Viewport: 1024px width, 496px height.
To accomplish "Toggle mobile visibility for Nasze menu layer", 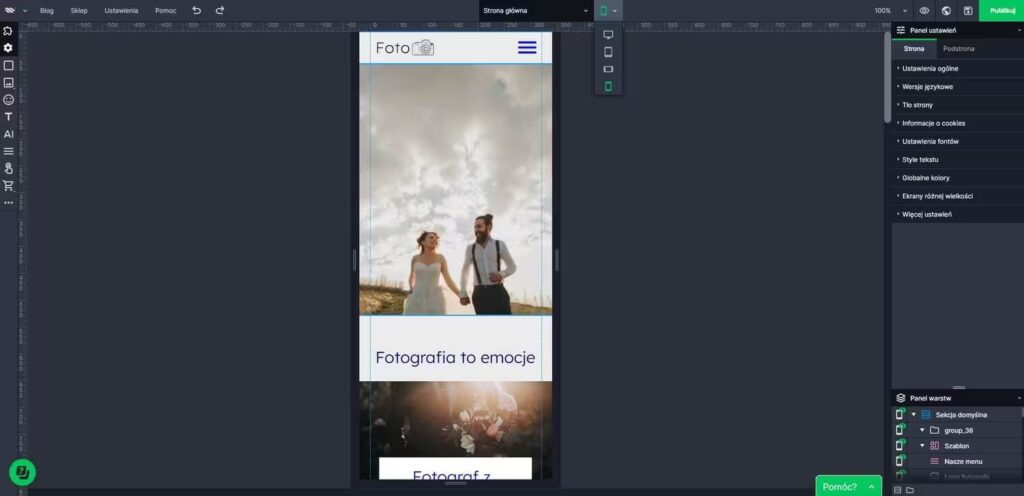I will point(900,461).
